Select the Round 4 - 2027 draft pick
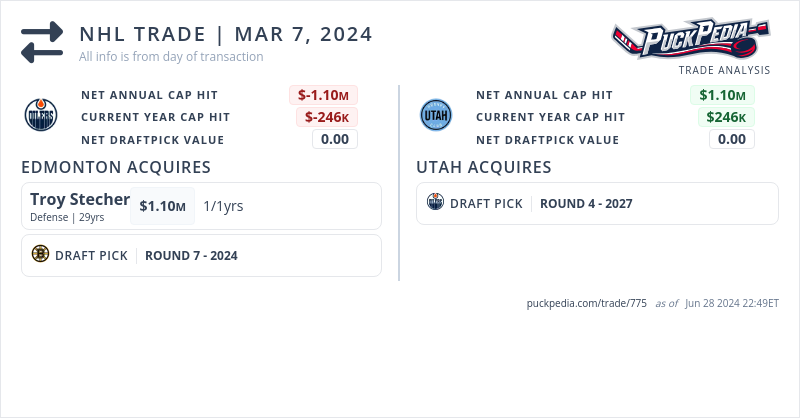Image resolution: width=800 pixels, height=418 pixels. point(586,203)
